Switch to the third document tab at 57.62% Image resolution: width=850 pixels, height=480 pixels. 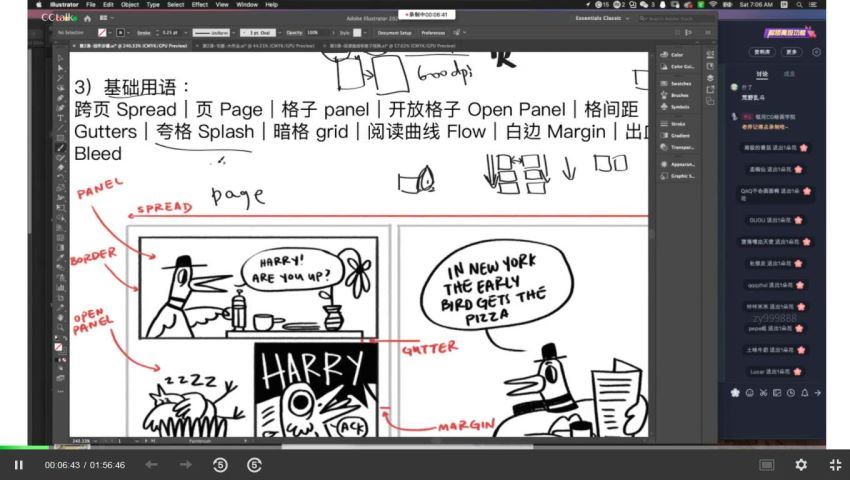393,46
